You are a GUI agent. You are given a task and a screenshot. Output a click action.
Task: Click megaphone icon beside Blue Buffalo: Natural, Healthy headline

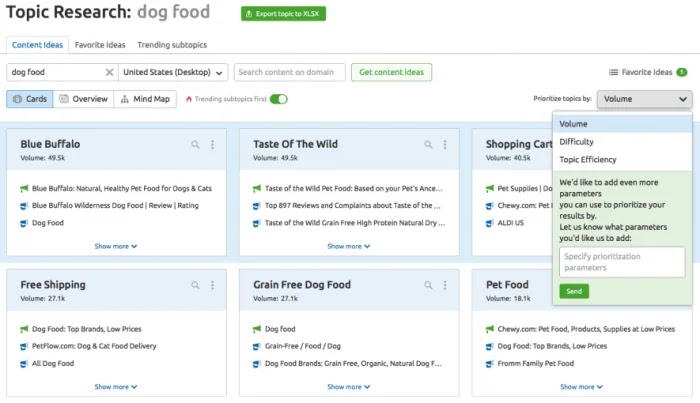[24, 189]
